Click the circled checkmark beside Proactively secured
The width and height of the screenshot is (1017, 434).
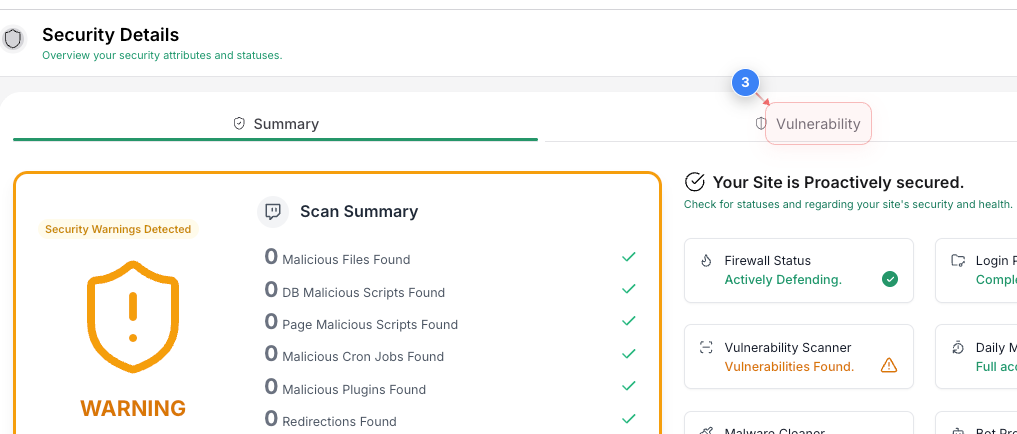click(695, 182)
